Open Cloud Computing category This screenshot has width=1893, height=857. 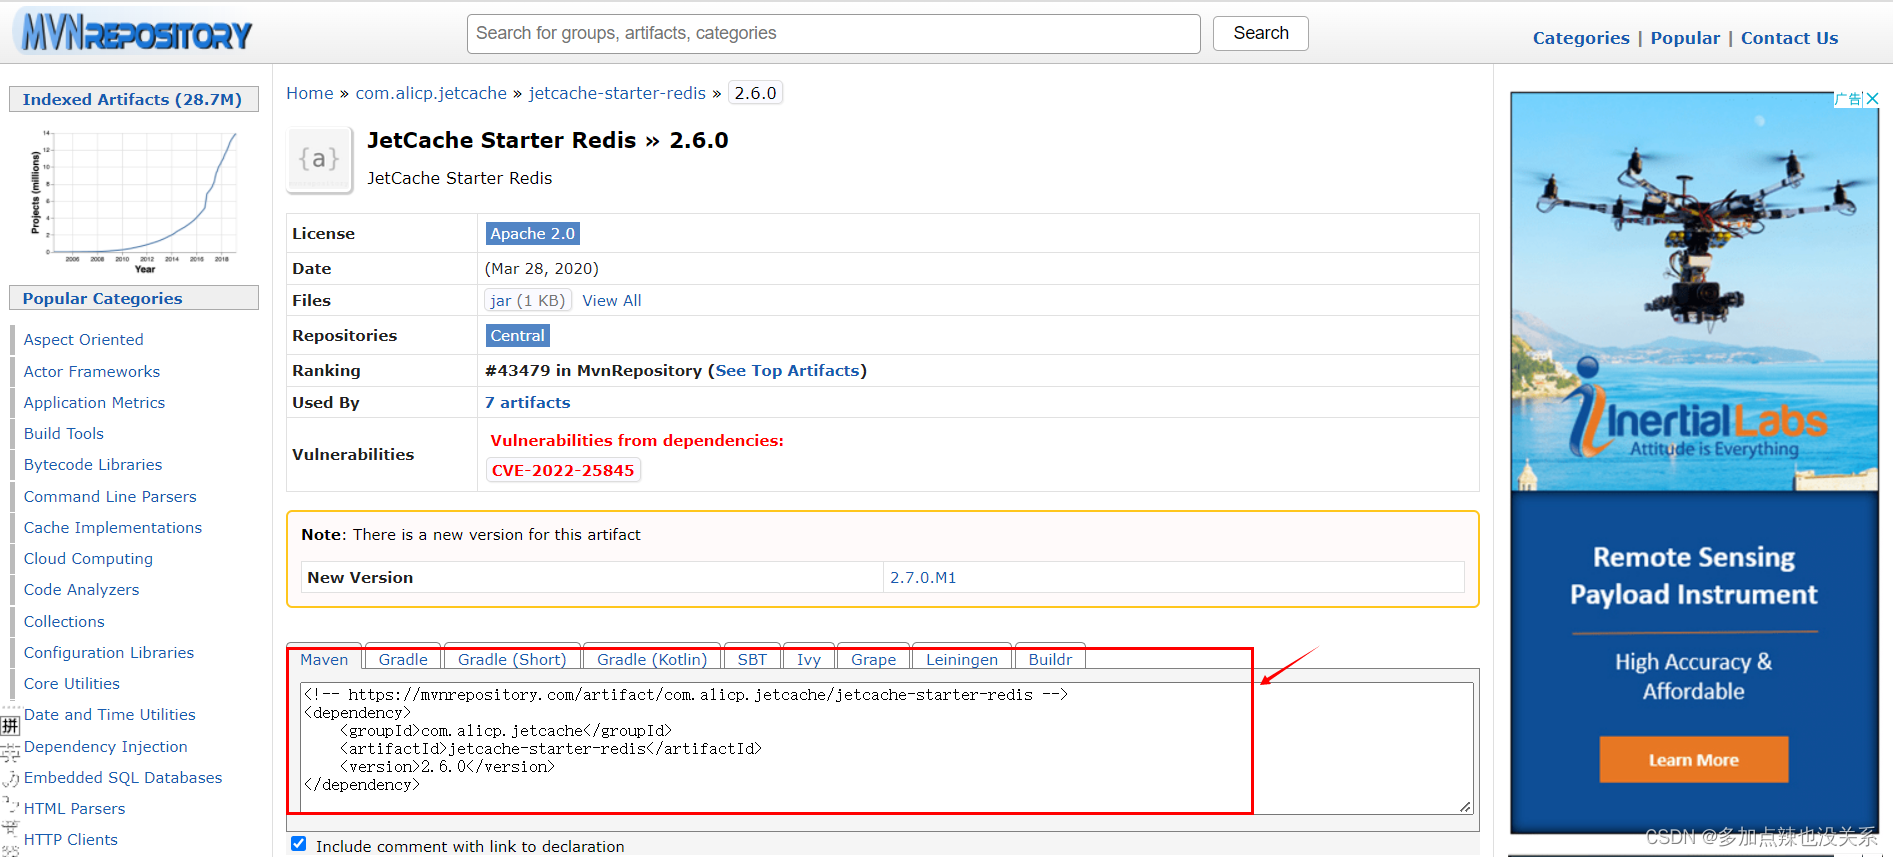[89, 558]
